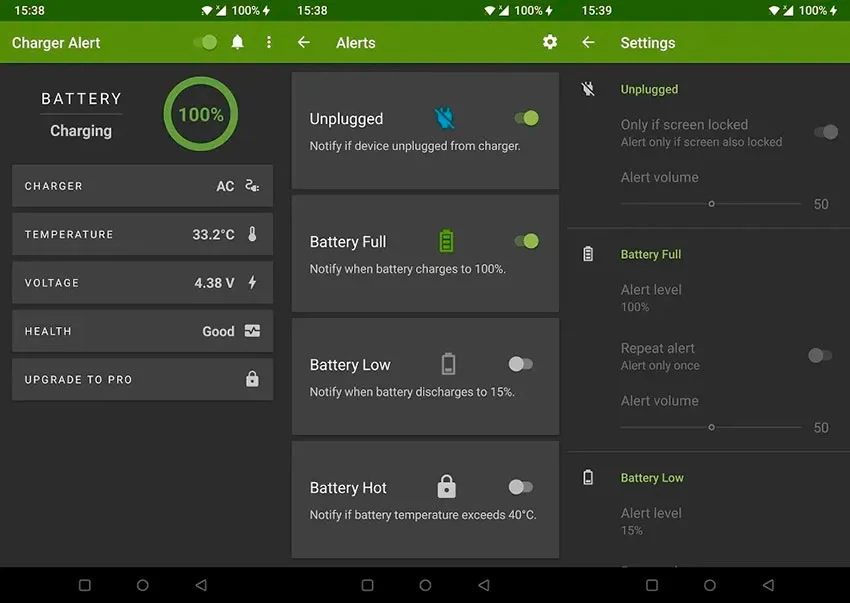Tap the Back triangle on right screen

(x=768, y=585)
